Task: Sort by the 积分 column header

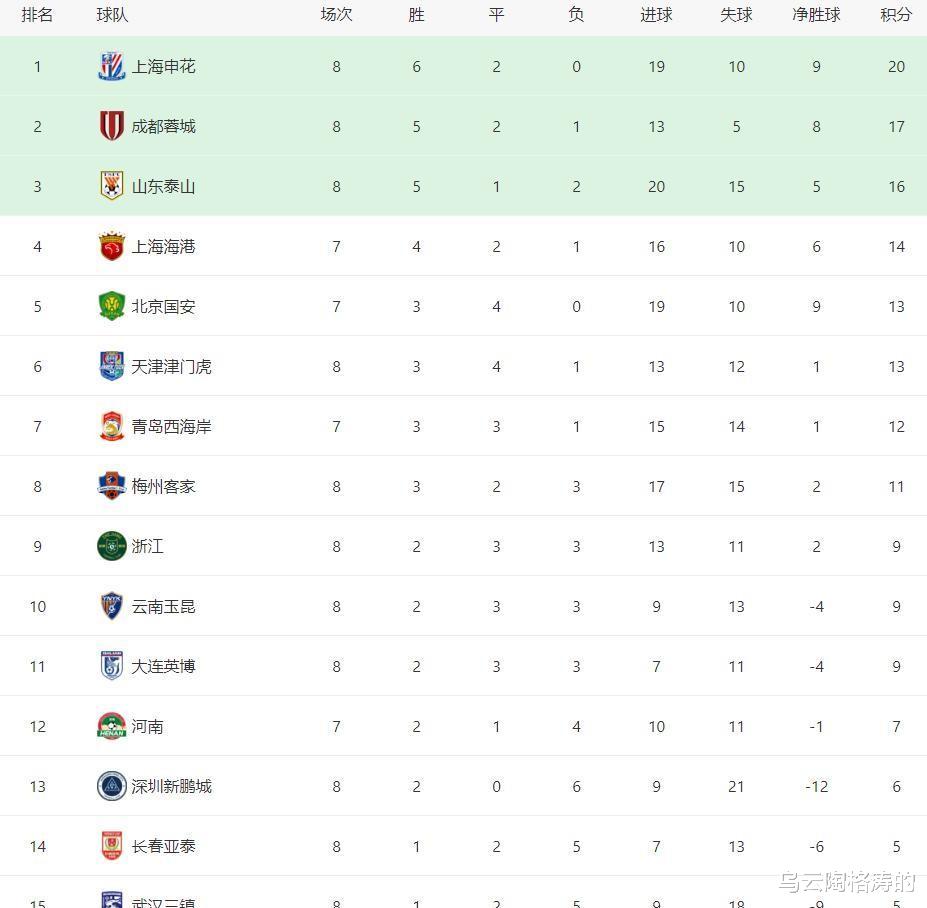Action: point(896,15)
